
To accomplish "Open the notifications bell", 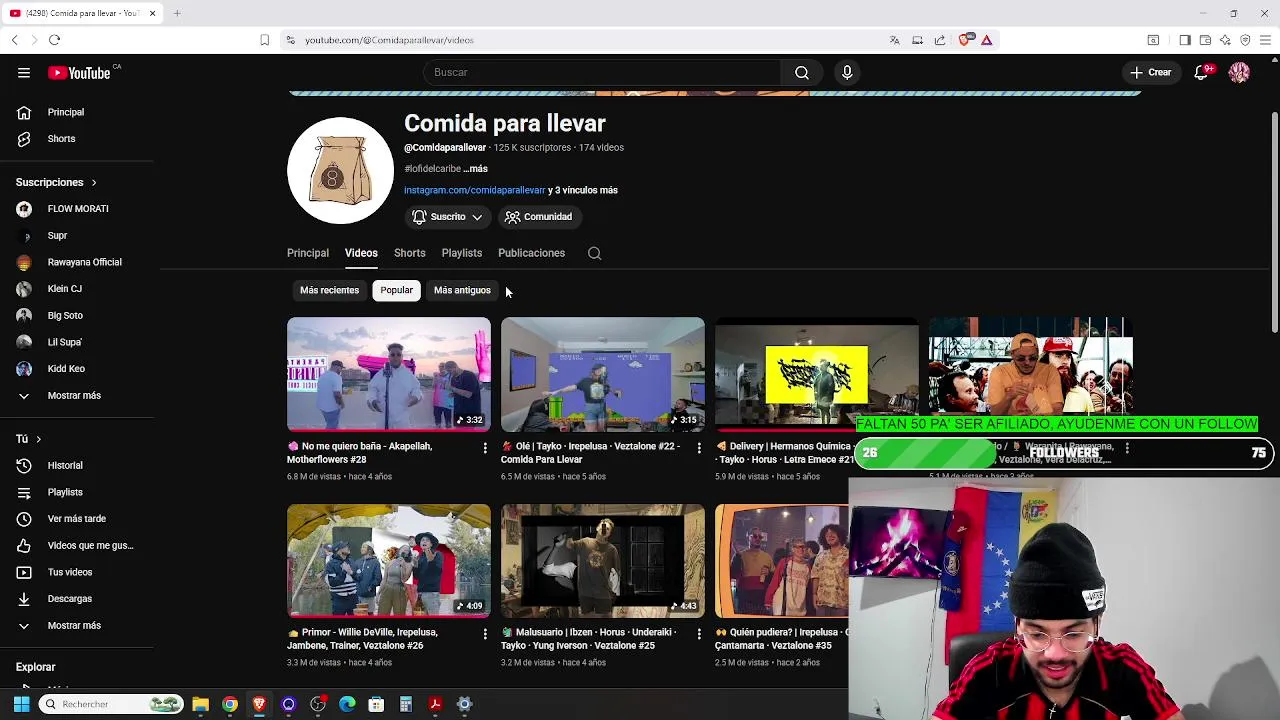I will 1201,72.
